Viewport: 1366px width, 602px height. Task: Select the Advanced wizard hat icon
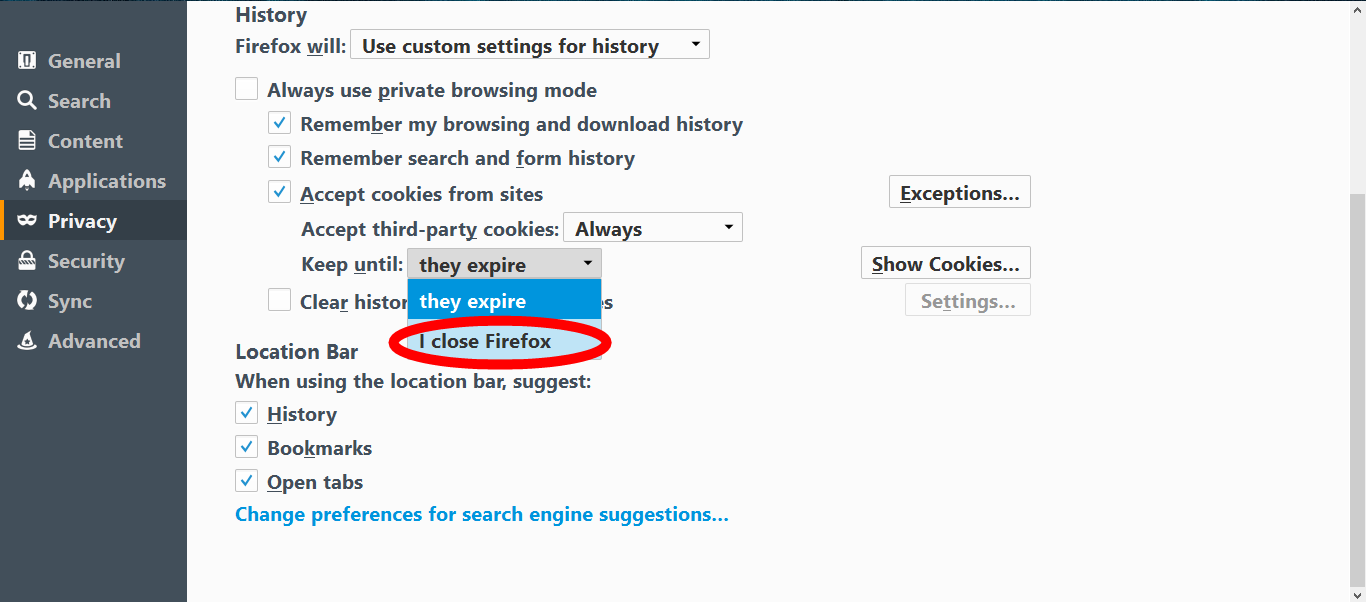pyautogui.click(x=27, y=341)
